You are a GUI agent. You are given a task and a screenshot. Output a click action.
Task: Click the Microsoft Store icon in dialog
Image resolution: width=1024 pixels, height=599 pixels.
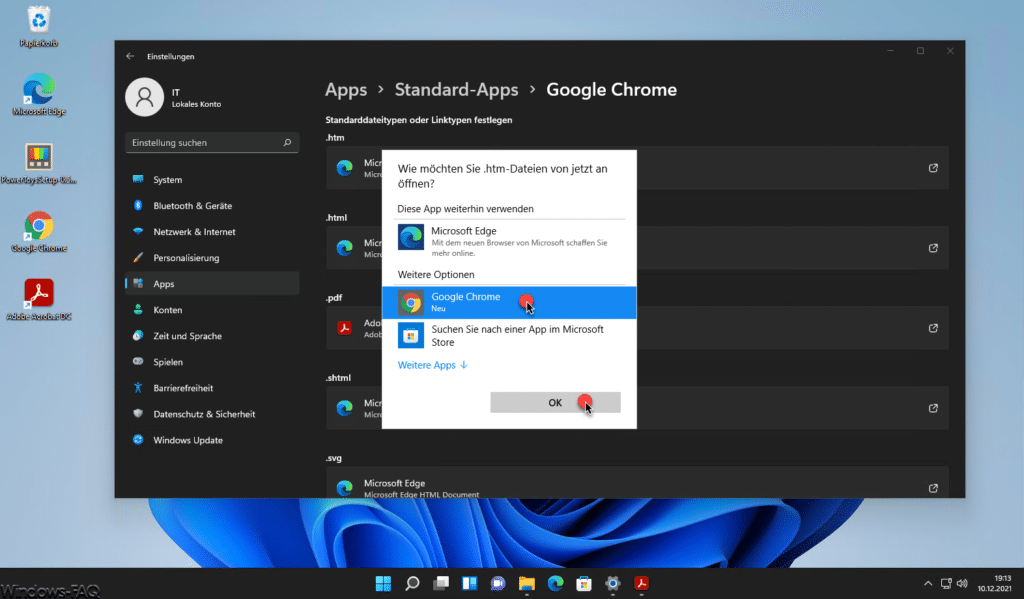tap(411, 335)
